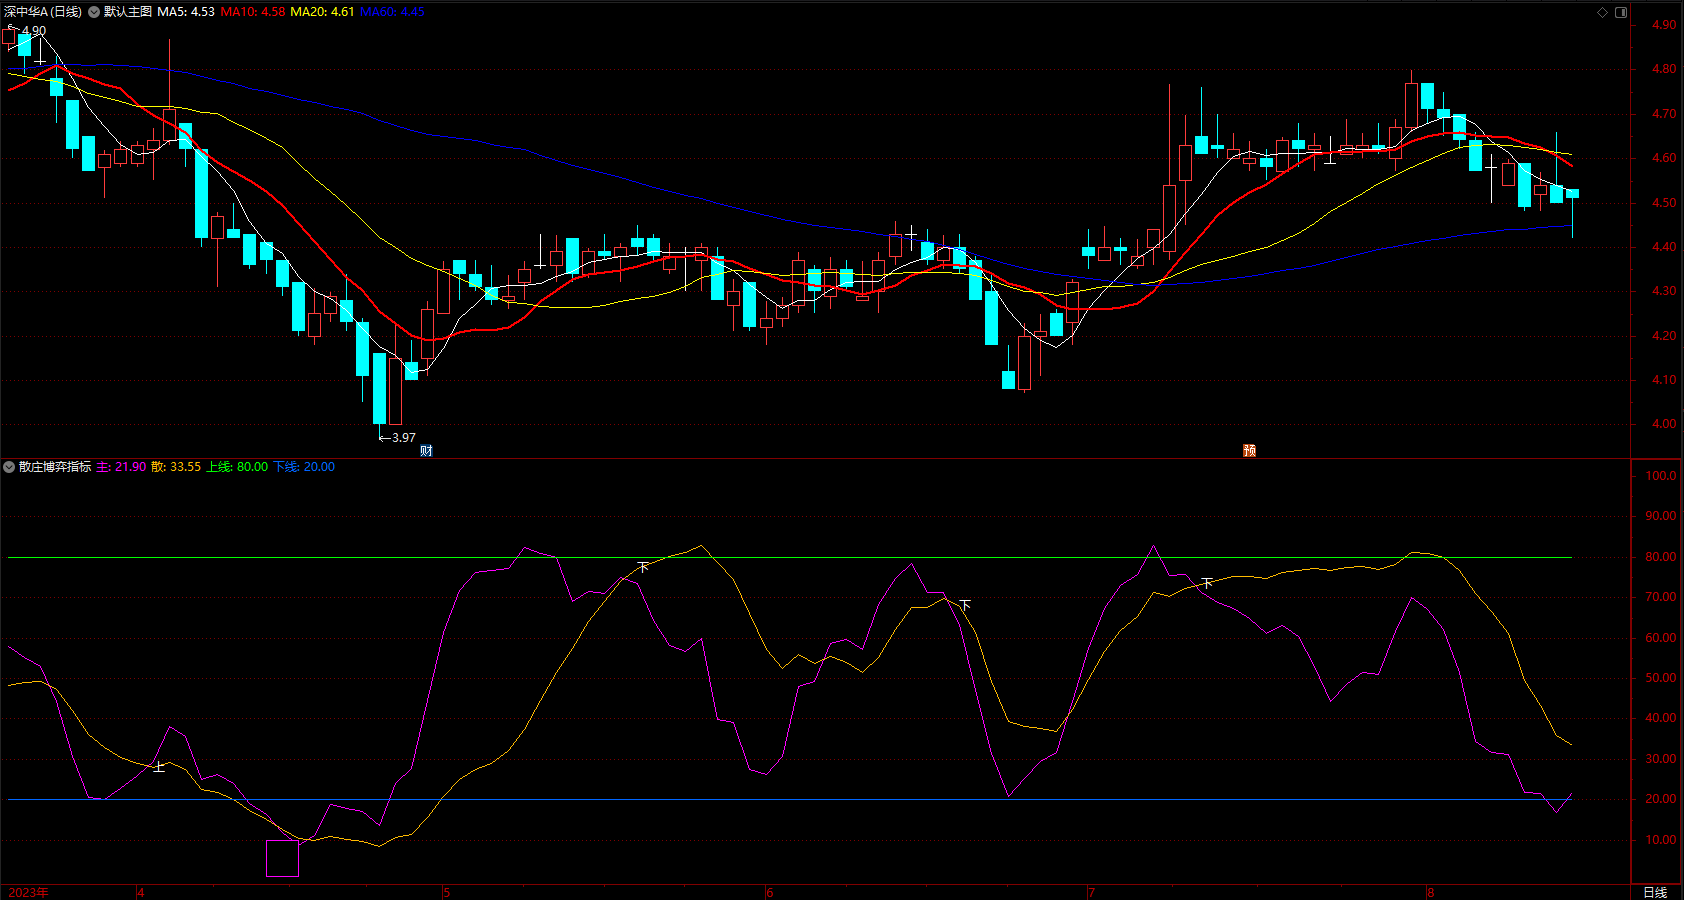
Task: Select the MA5: 4.53 indicator label
Action: click(186, 12)
